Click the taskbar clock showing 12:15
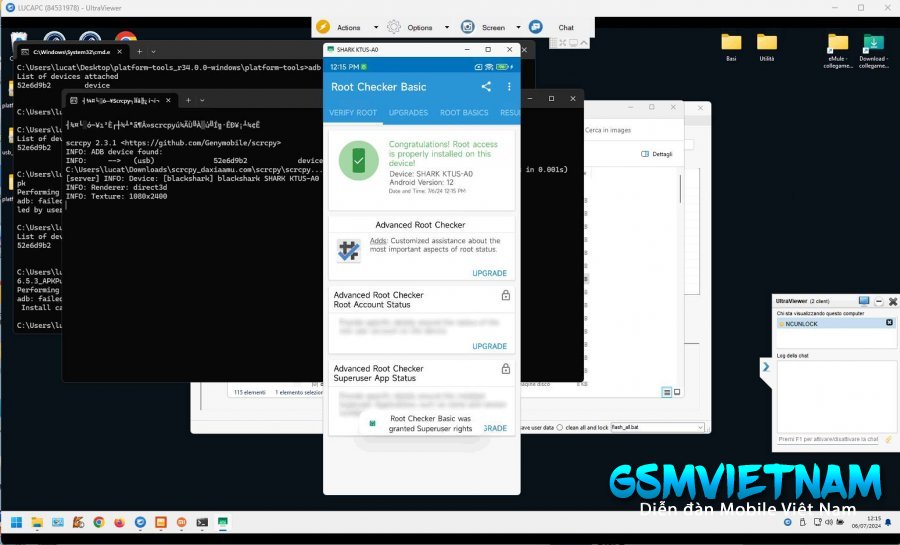Image resolution: width=900 pixels, height=545 pixels. click(867, 522)
